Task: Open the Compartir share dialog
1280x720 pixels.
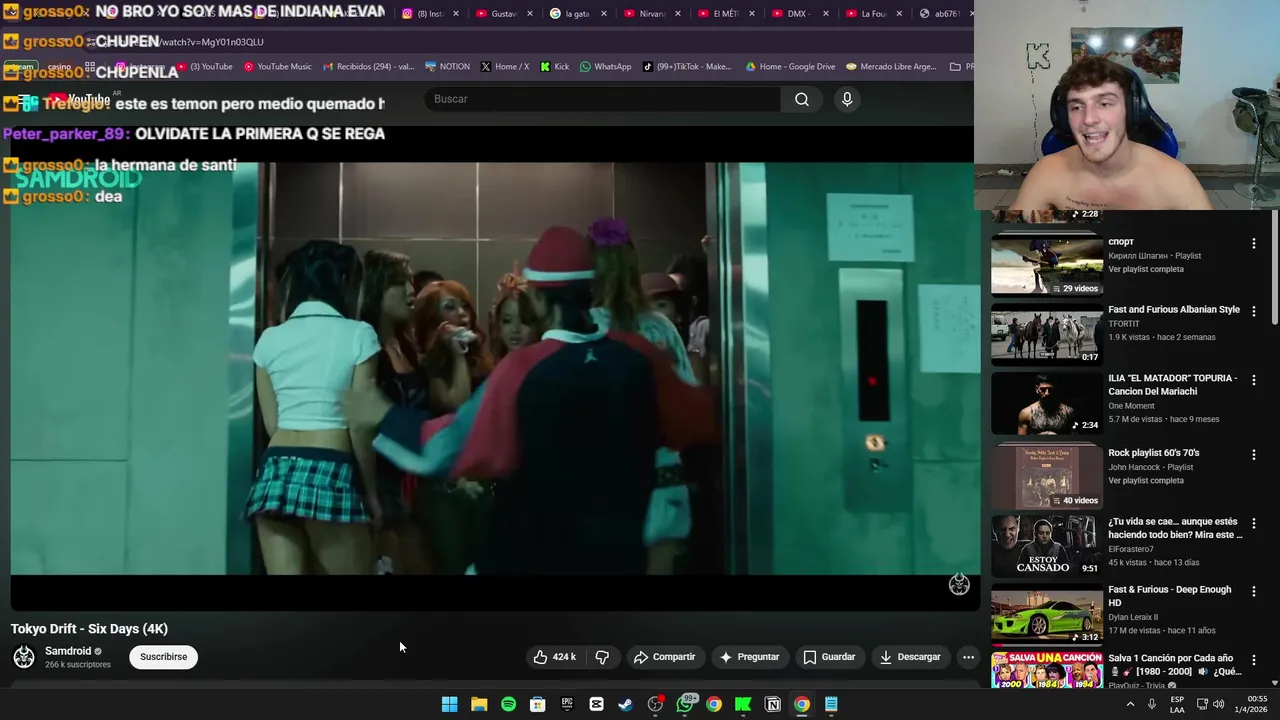Action: pyautogui.click(x=664, y=657)
